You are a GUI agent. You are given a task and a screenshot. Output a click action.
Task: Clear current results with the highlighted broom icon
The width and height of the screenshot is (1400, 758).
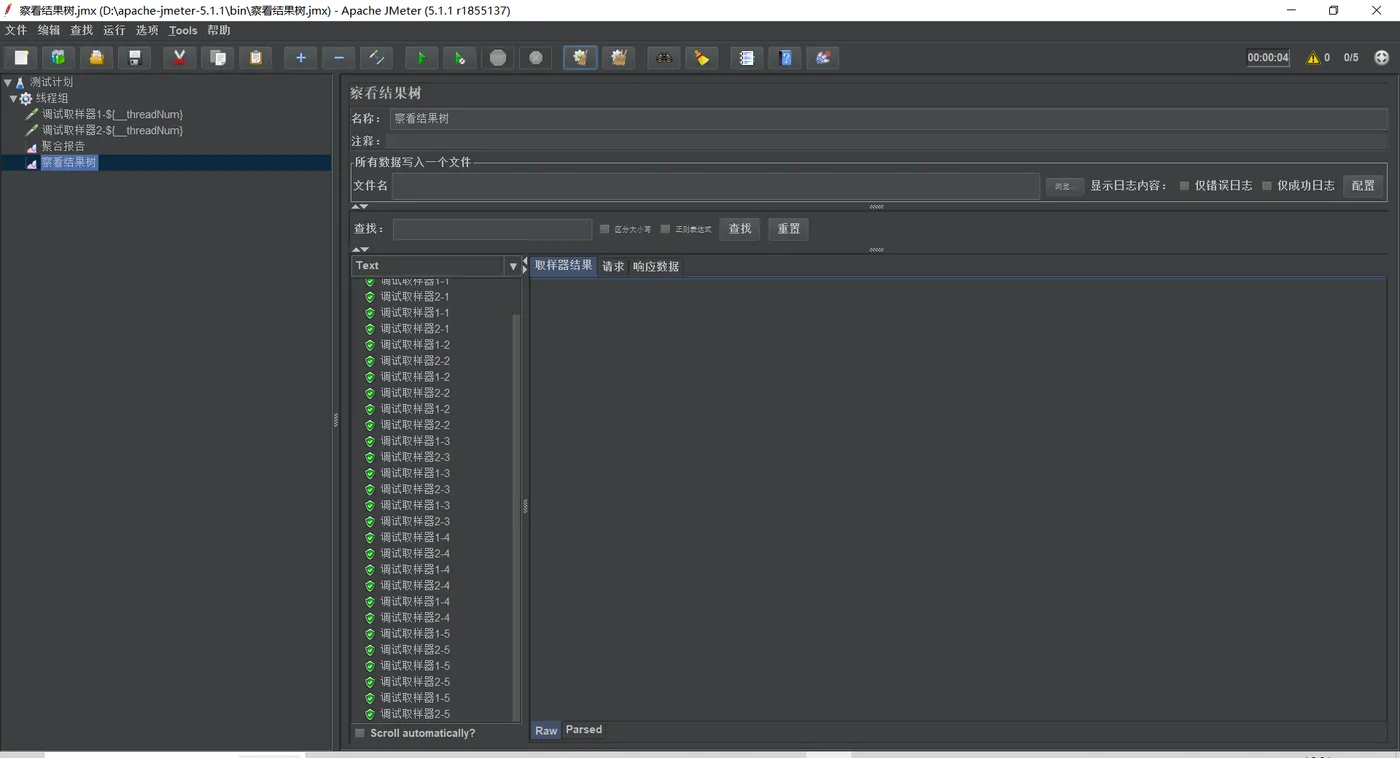point(581,58)
